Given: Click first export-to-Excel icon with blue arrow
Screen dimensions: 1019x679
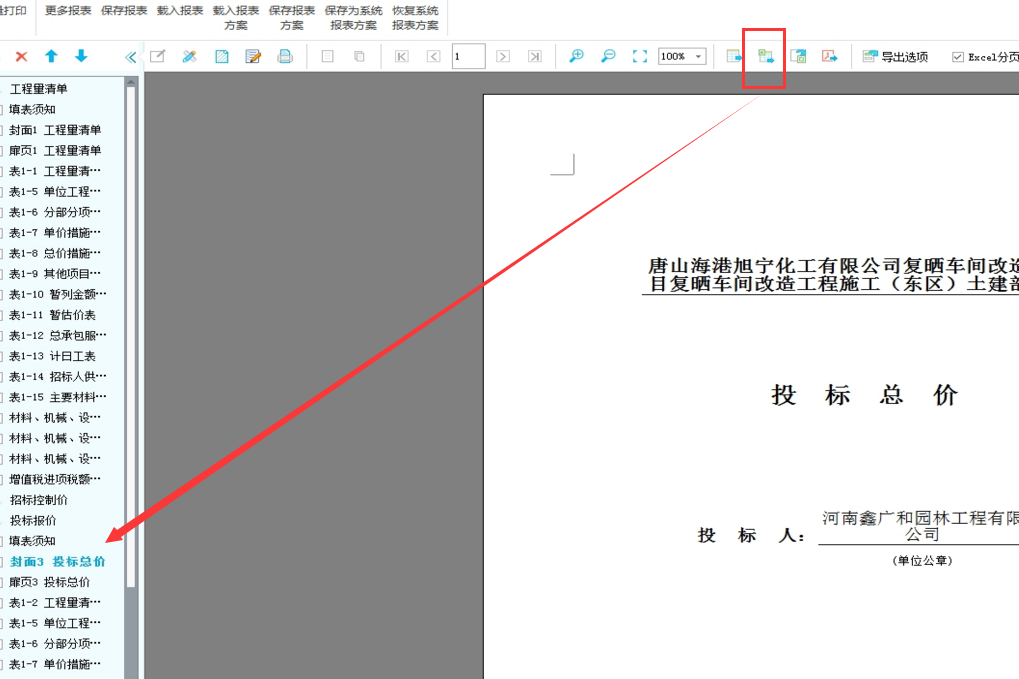Looking at the screenshot, I should tap(734, 57).
